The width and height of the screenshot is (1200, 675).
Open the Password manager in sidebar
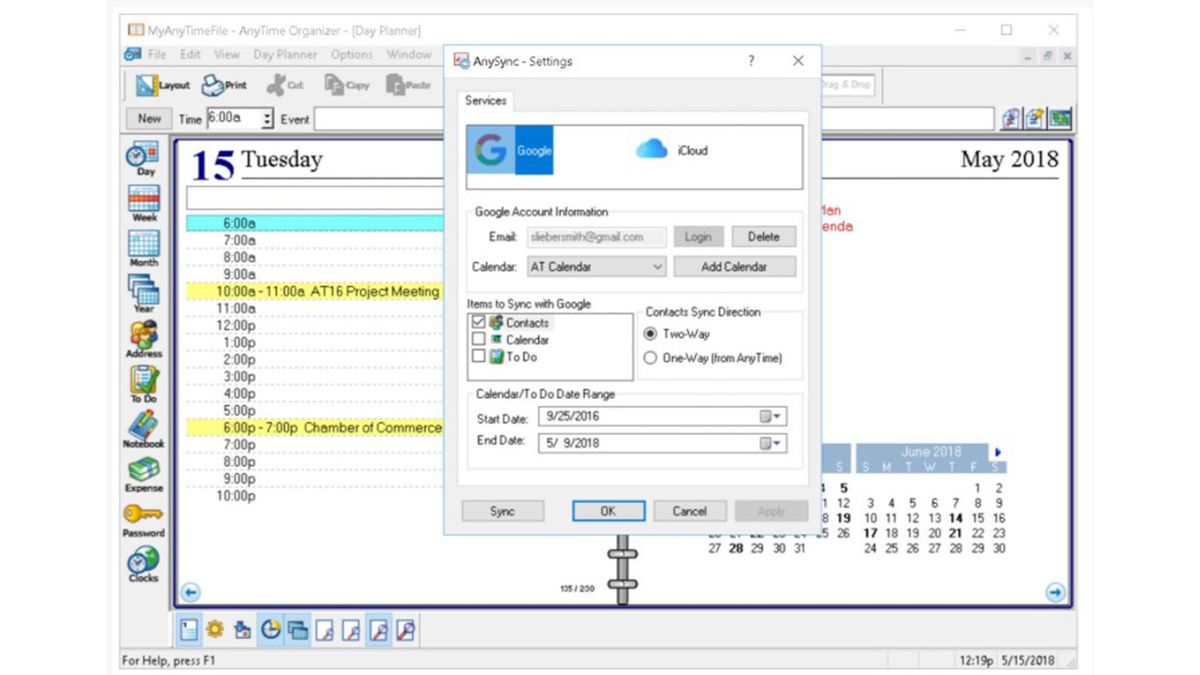[x=145, y=520]
